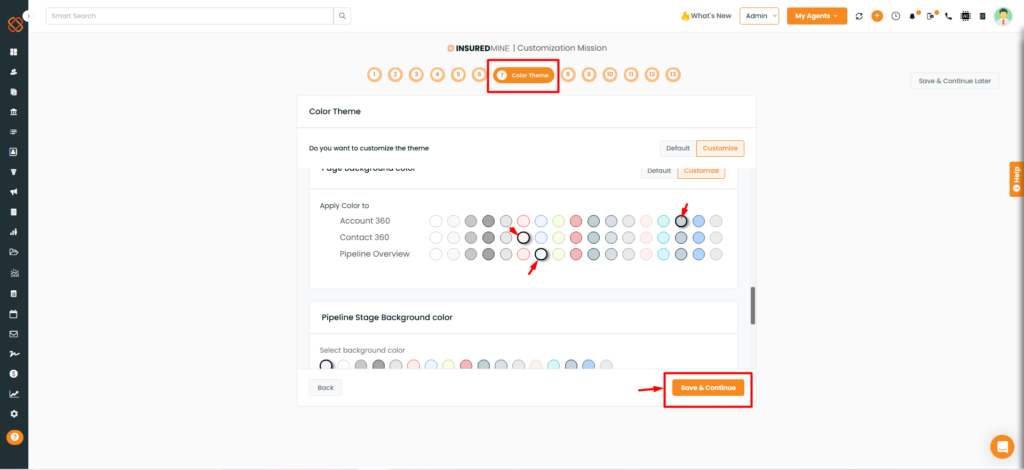Go to step 9 of the mission
Image resolution: width=1024 pixels, height=470 pixels.
589,74
